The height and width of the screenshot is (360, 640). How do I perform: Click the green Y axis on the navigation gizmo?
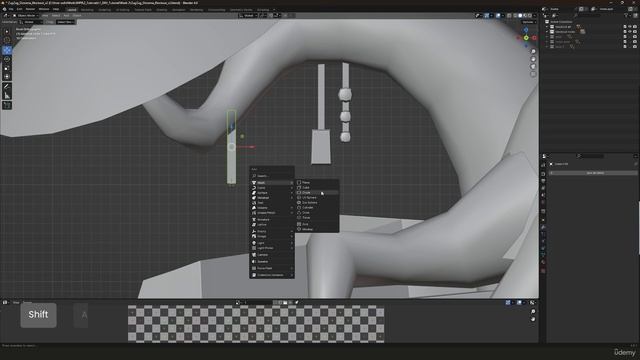coord(526,38)
